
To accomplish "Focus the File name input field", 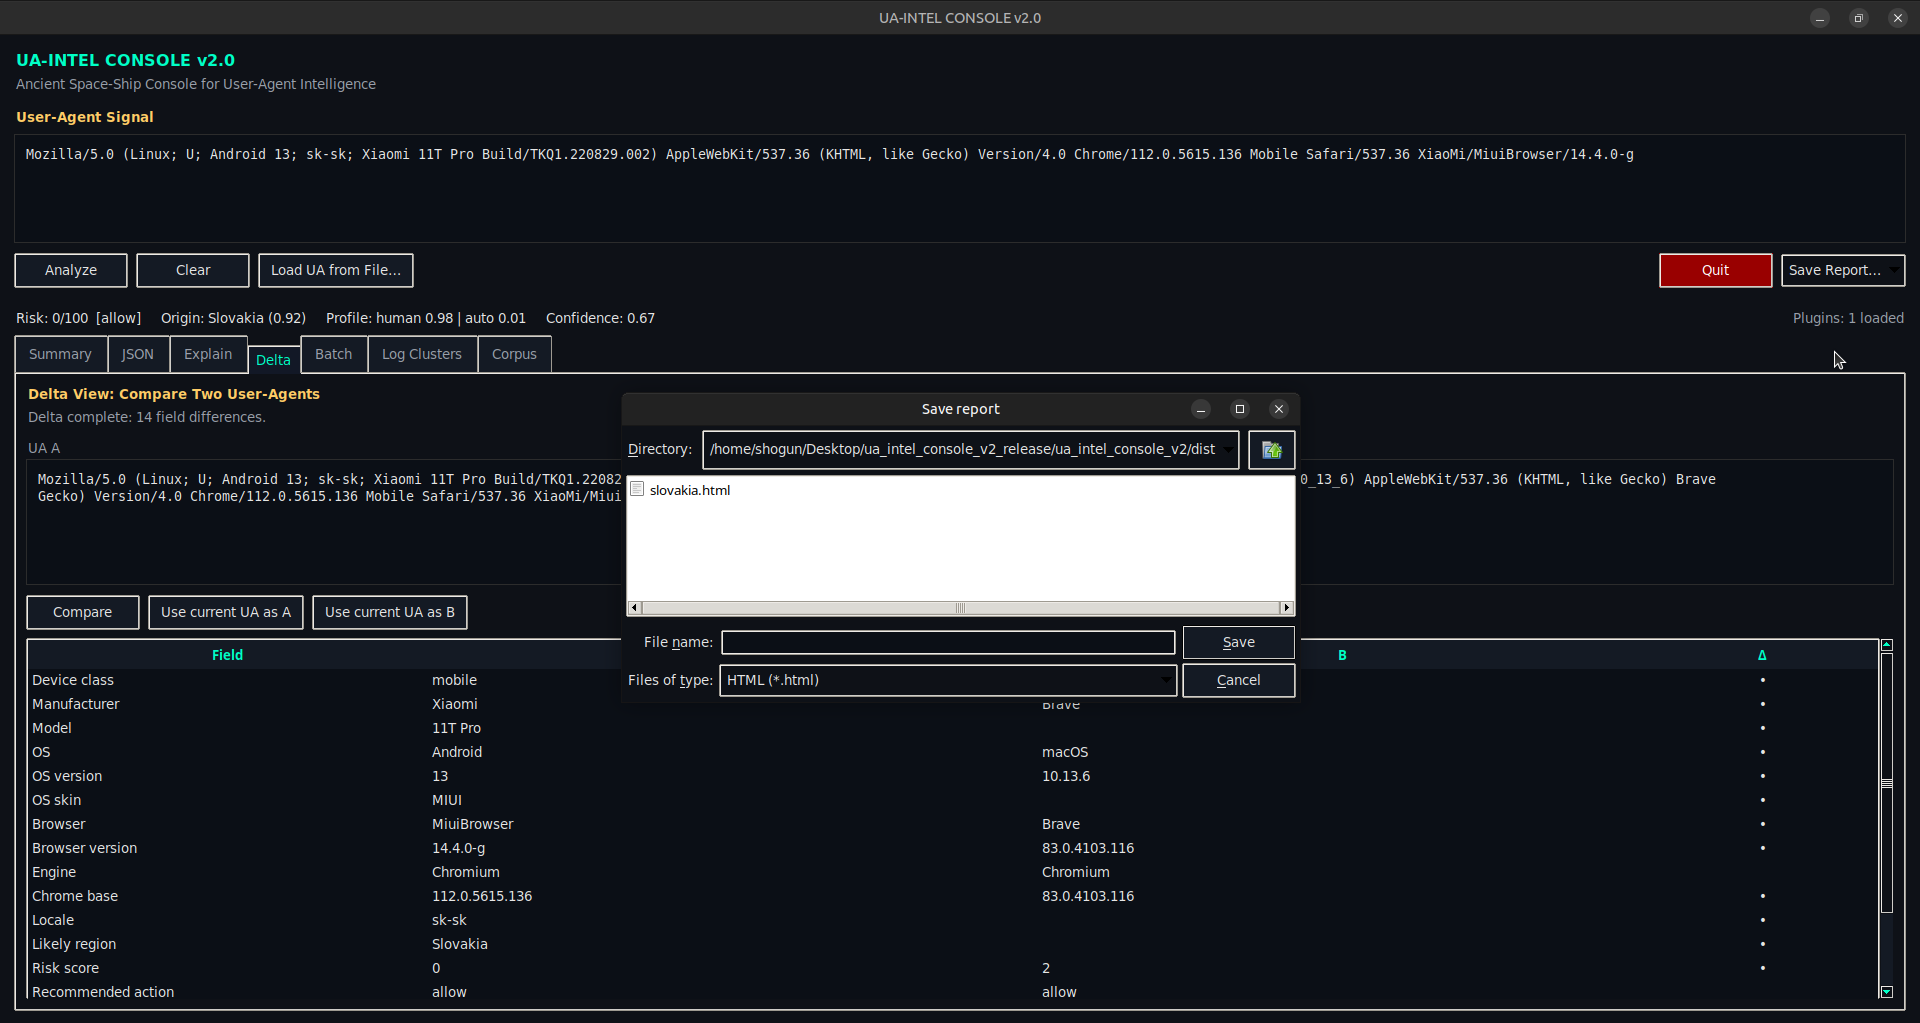I will coord(947,642).
